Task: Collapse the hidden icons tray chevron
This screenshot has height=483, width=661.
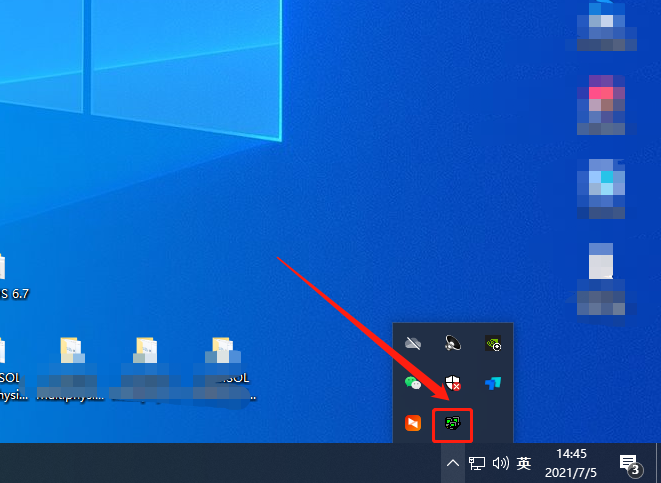Action: tap(452, 463)
